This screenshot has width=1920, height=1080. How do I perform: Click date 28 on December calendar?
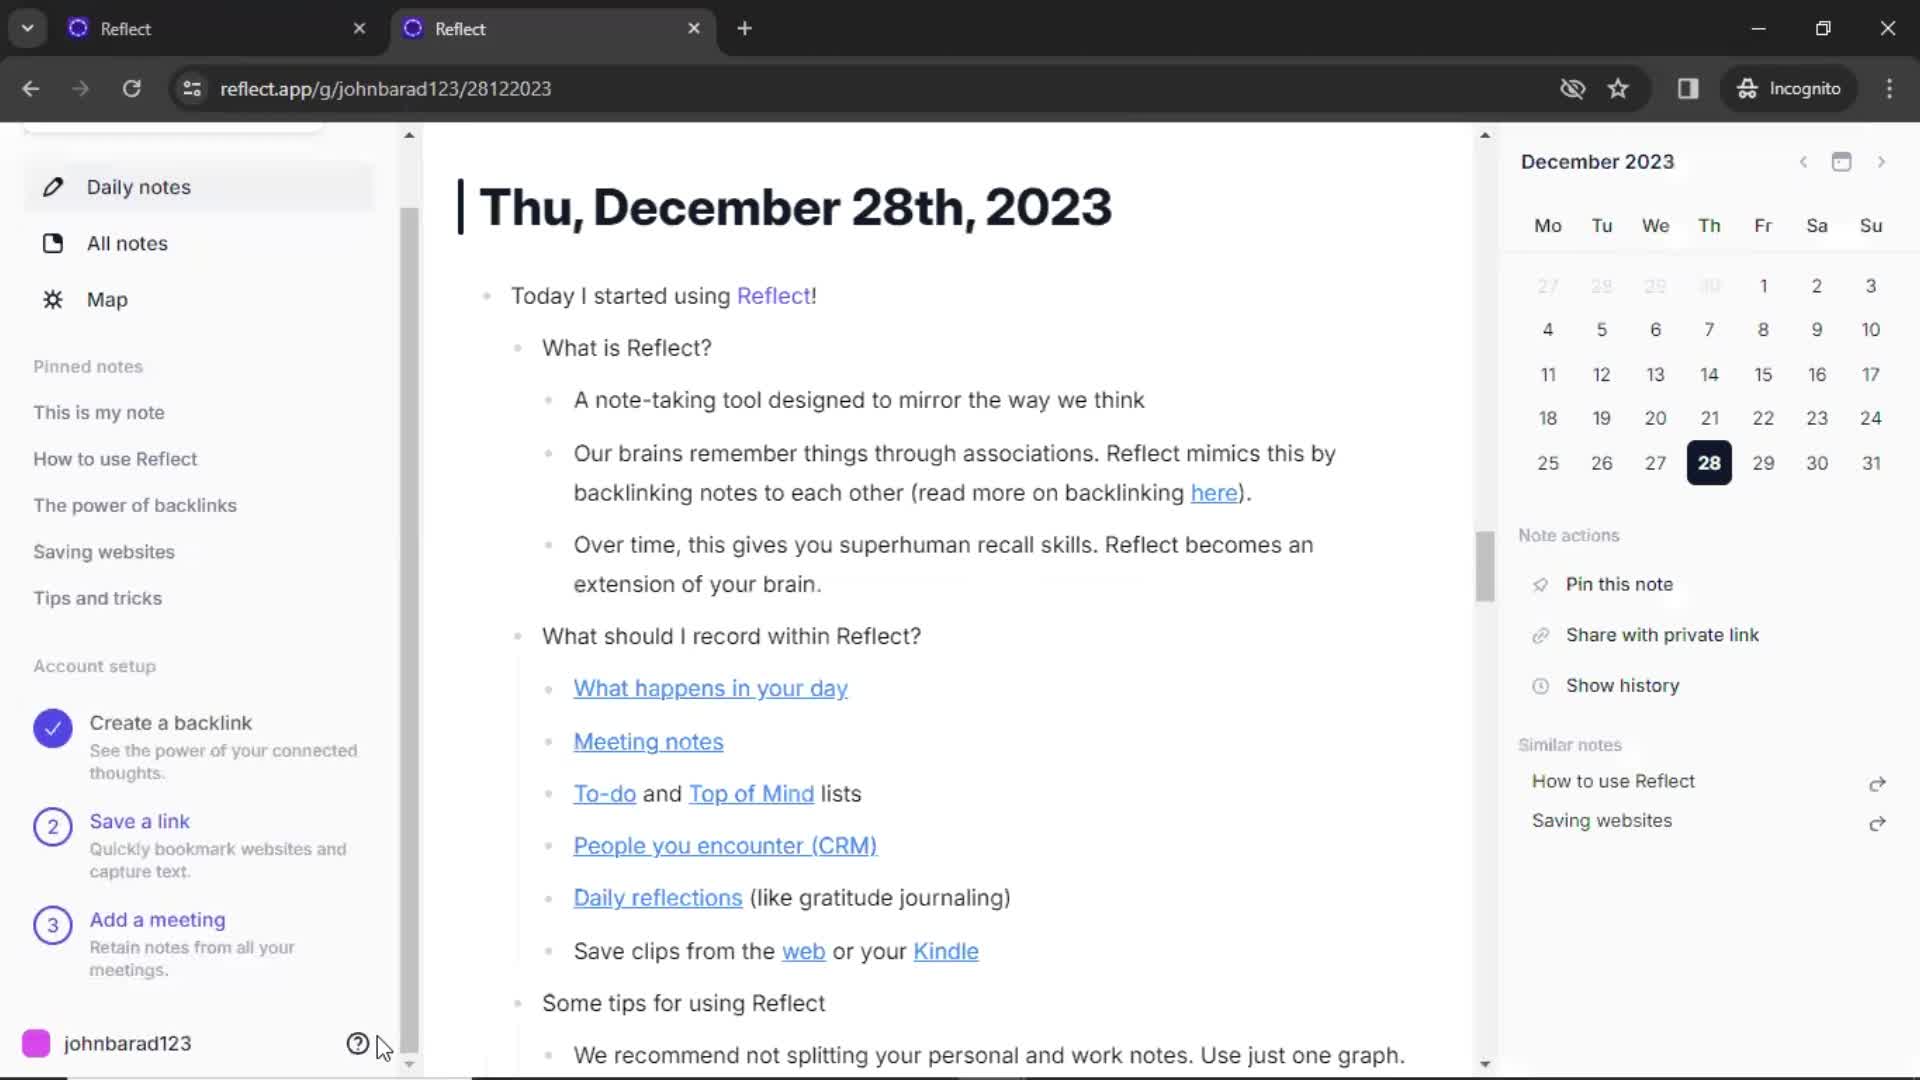pos(1709,463)
